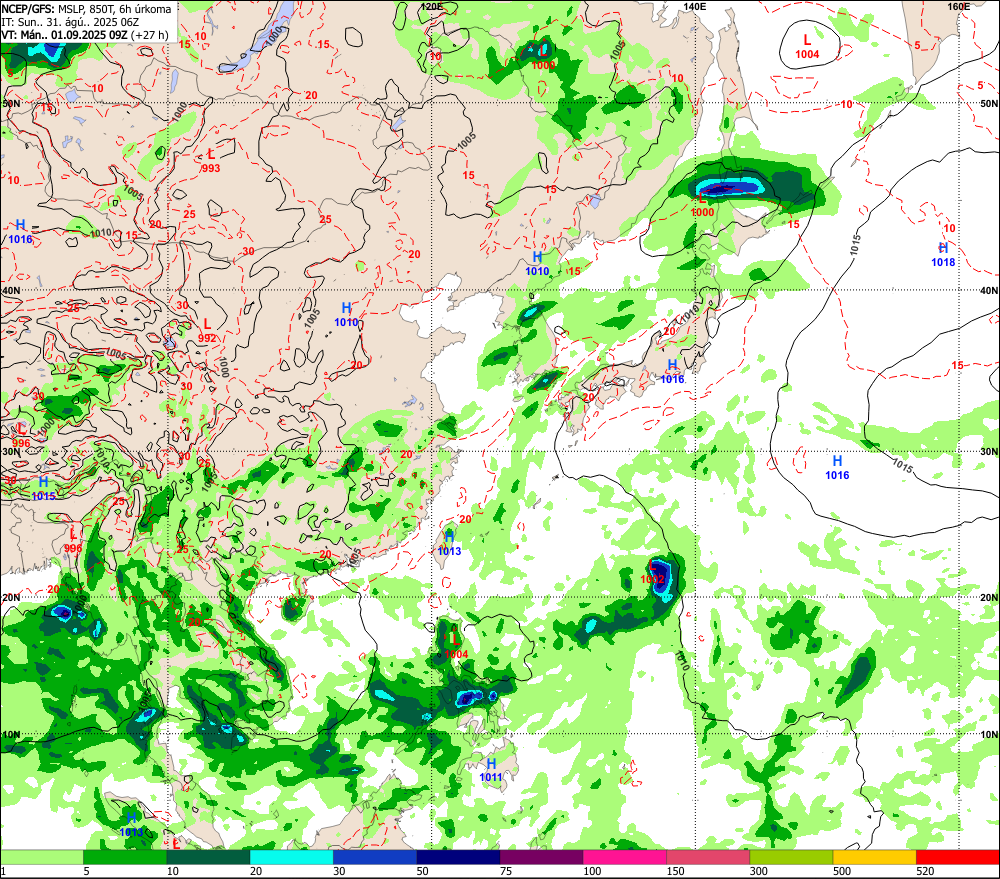1000x879 pixels.
Task: Select the cyan 20 mm legend swatch
Action: point(291,857)
